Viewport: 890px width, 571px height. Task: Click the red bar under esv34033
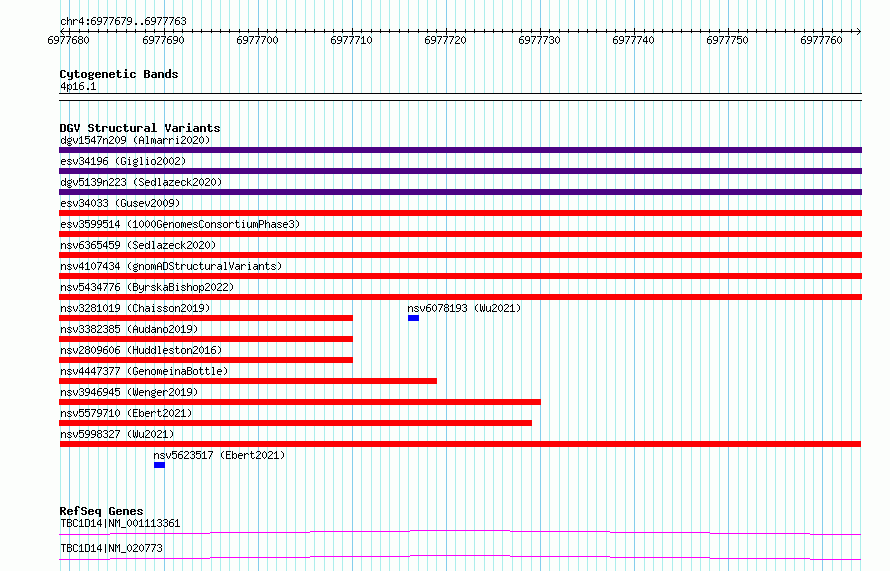pos(460,213)
